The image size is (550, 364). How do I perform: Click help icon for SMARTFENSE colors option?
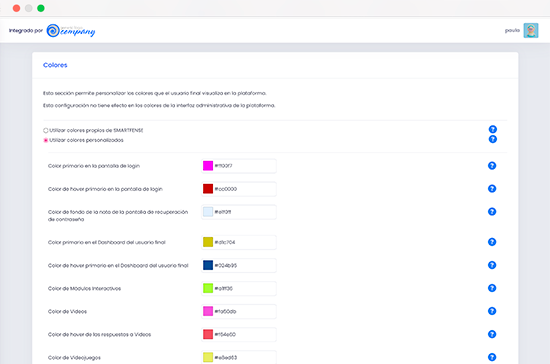point(492,129)
